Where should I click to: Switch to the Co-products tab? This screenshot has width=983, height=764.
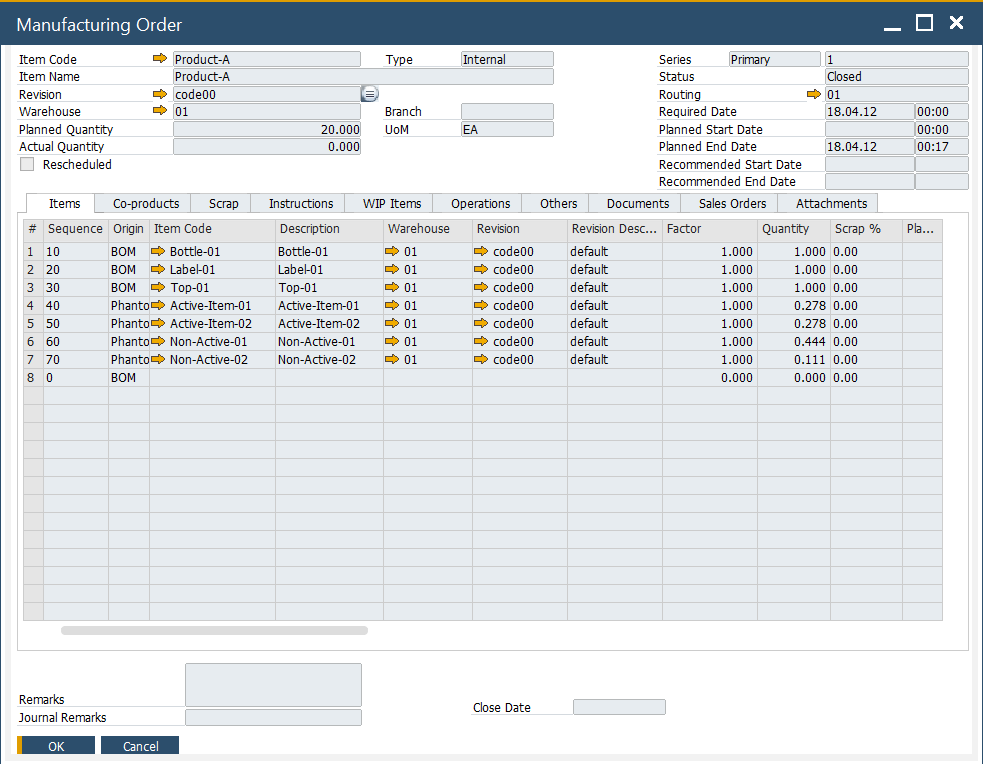coord(146,203)
